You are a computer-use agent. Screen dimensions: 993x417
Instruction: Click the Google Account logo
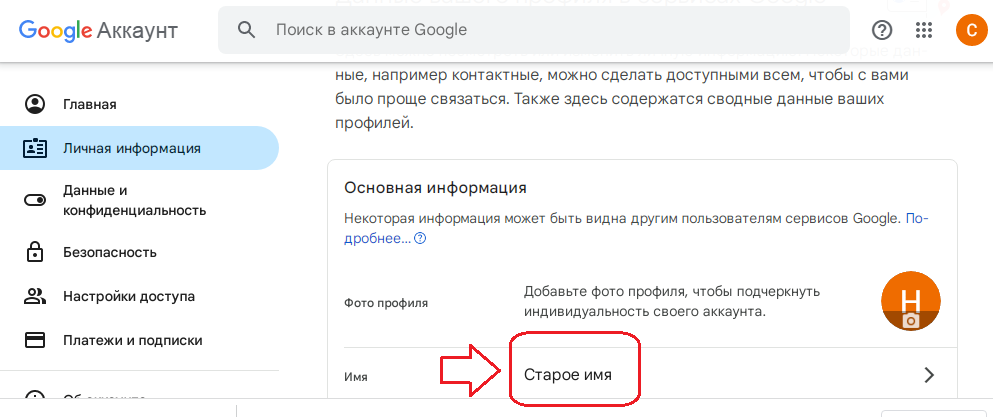click(x=98, y=30)
